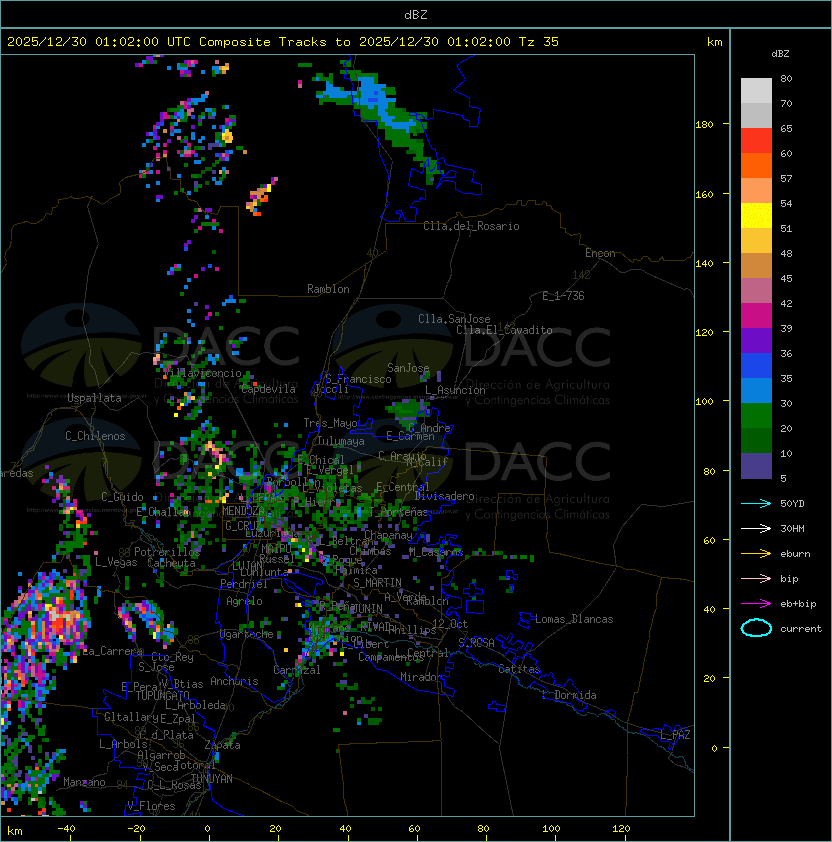The width and height of the screenshot is (832, 842).
Task: Select the light blue 30-35 dBZ swatch
Action: click(756, 390)
